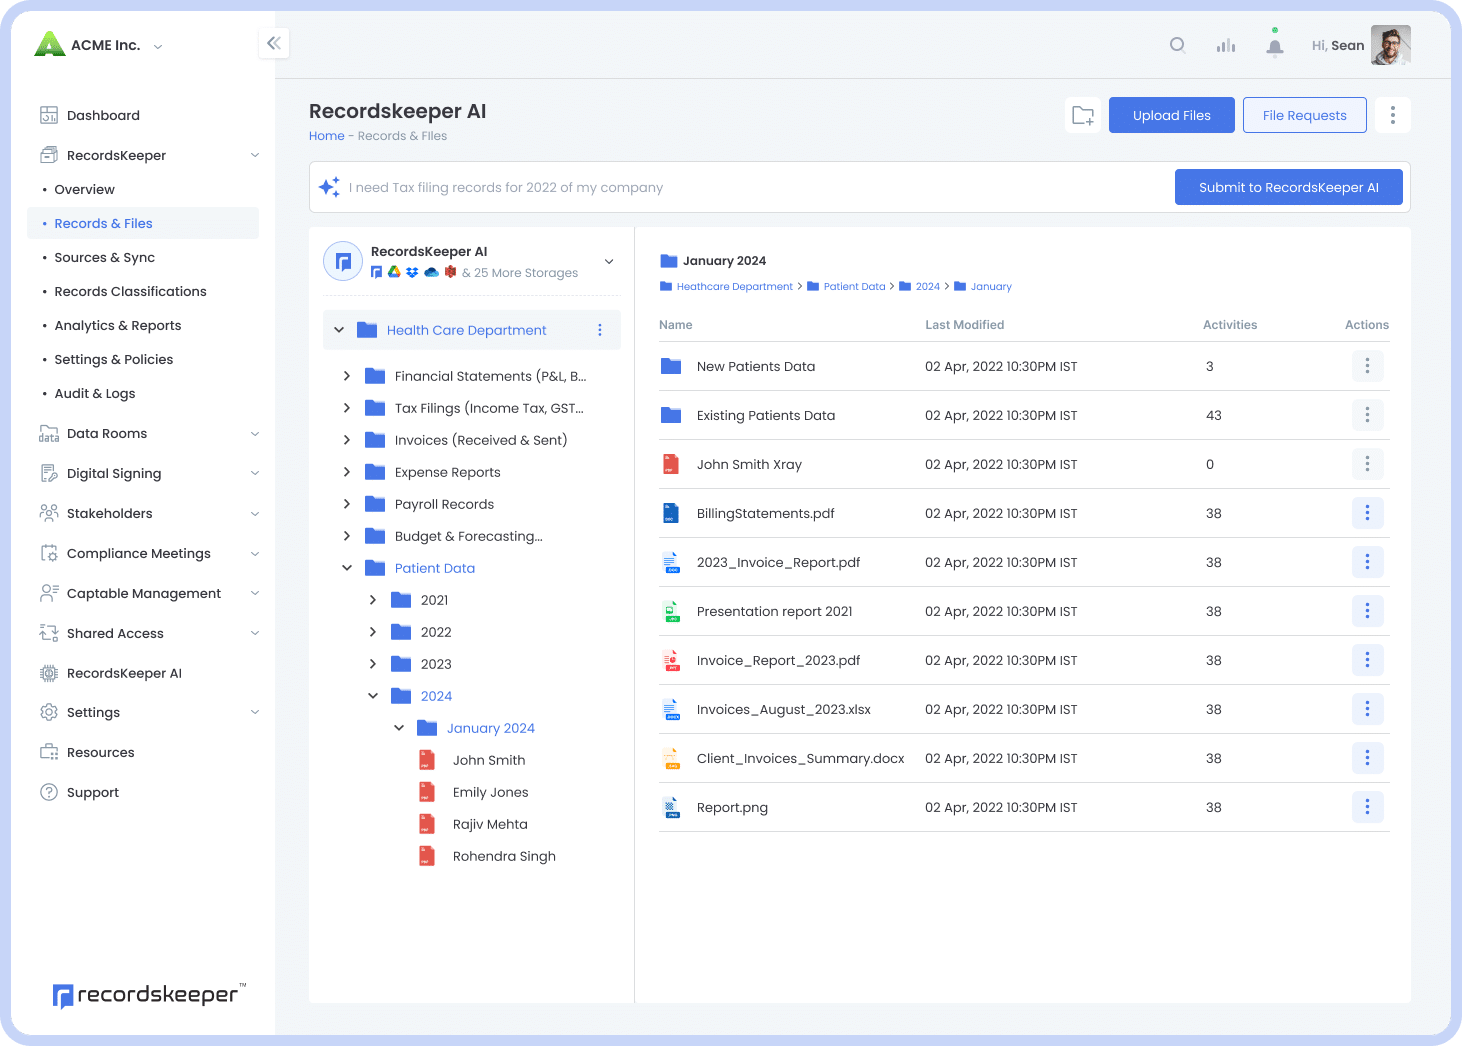Viewport: 1462px width, 1046px height.
Task: Open actions menu for Report.png
Action: (x=1367, y=807)
